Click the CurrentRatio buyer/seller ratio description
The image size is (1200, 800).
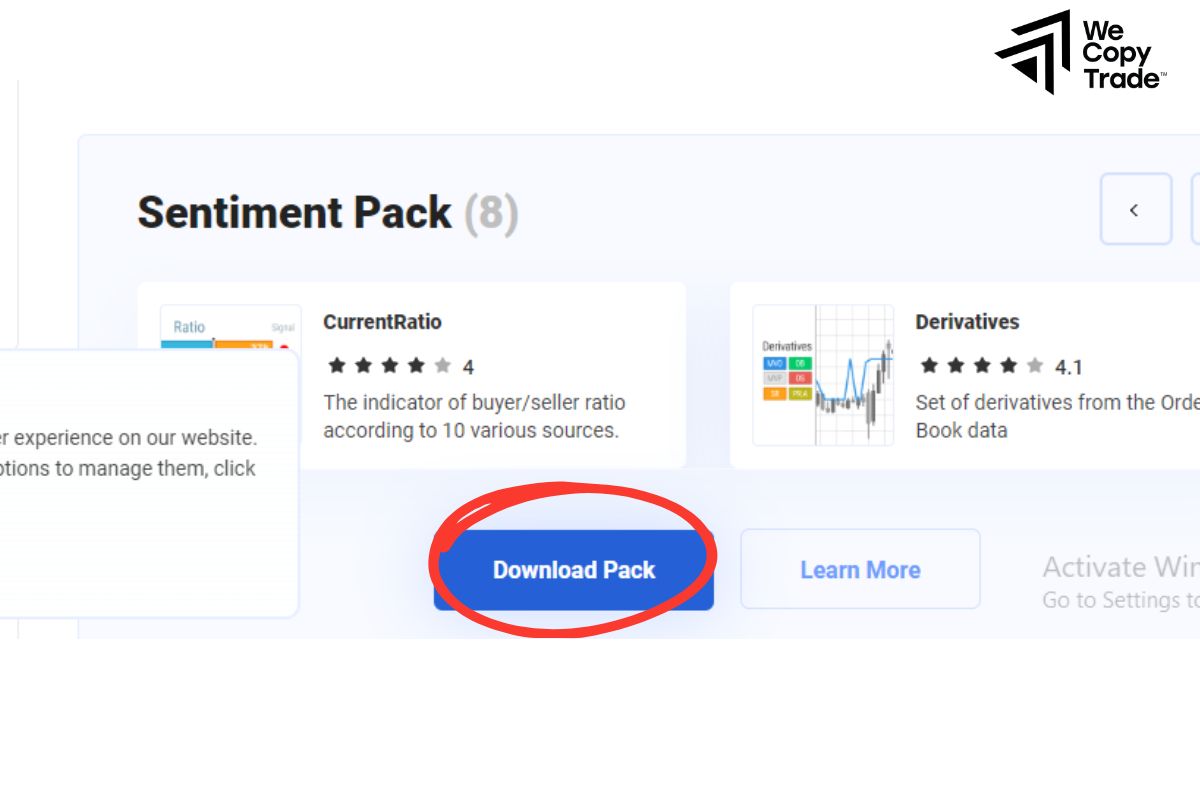click(474, 417)
